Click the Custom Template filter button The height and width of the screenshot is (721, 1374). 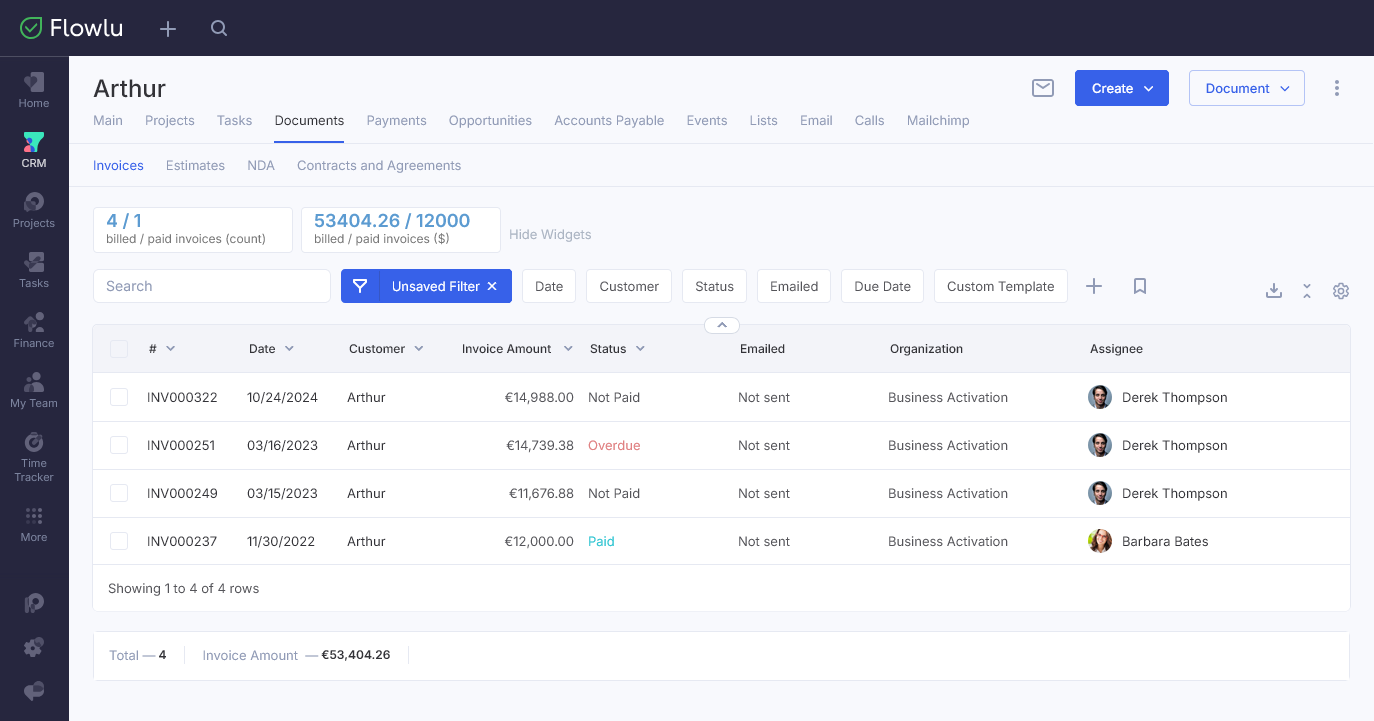pyautogui.click(x=1001, y=286)
